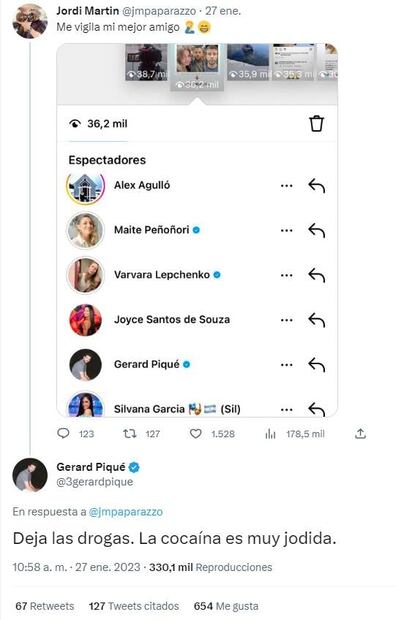This screenshot has width=396, height=620.
Task: Click reply arrow beside Alex Agulló
Action: [316, 185]
